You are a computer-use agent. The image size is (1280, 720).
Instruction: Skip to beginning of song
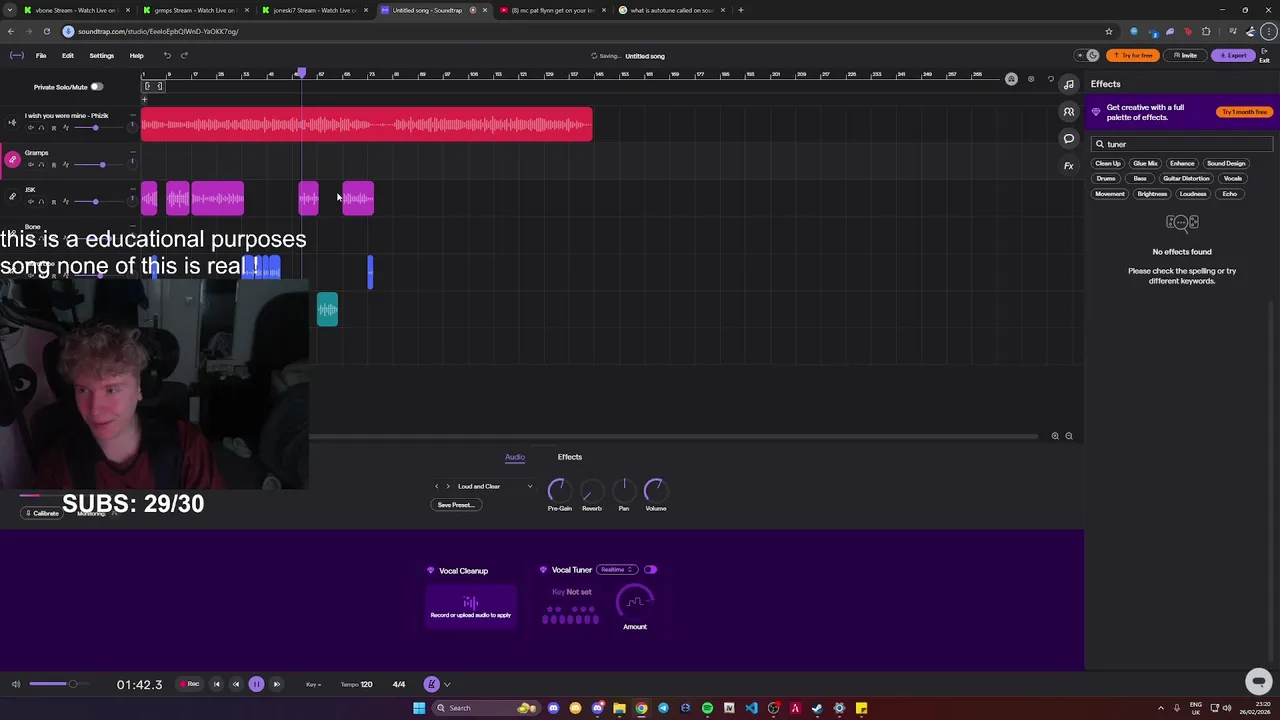[x=216, y=684]
